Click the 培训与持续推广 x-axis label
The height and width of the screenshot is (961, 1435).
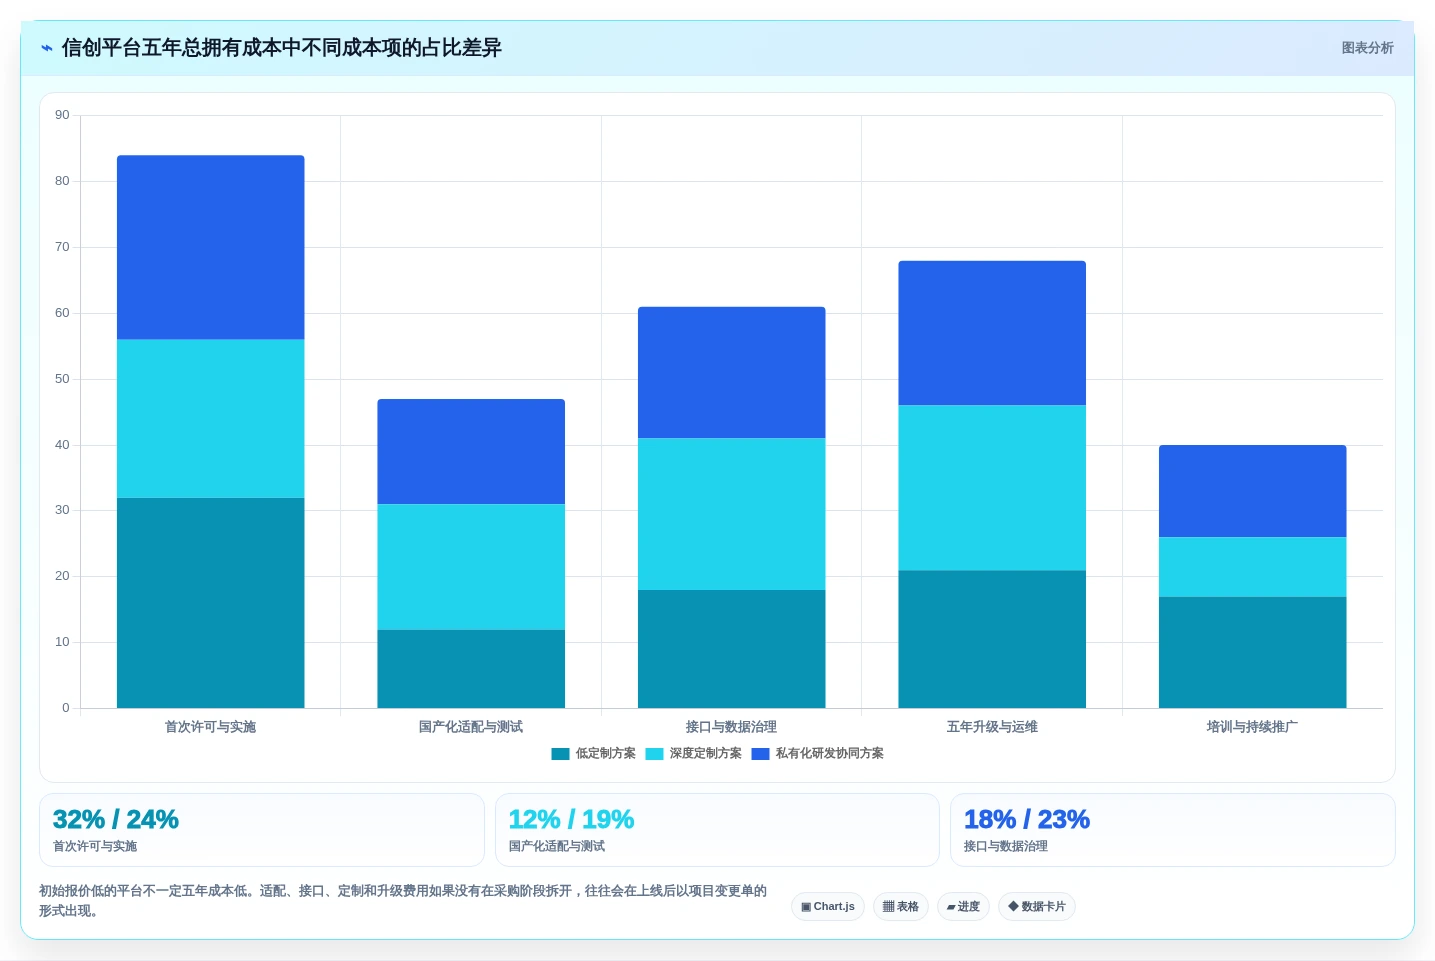[1253, 727]
